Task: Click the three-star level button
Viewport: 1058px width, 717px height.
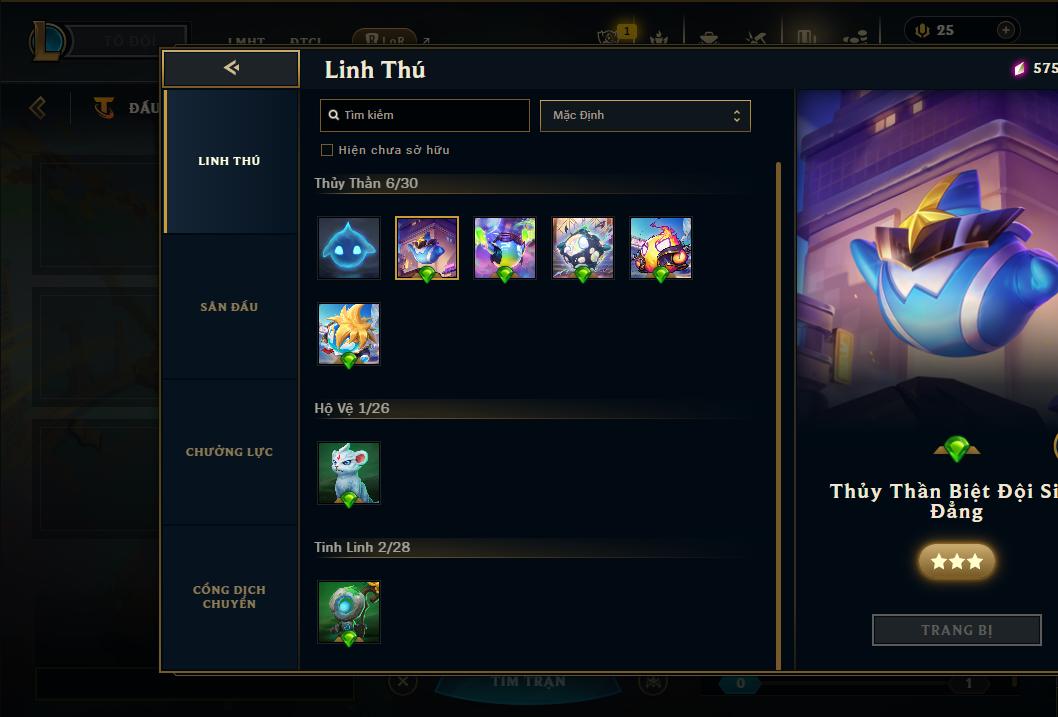Action: 956,561
